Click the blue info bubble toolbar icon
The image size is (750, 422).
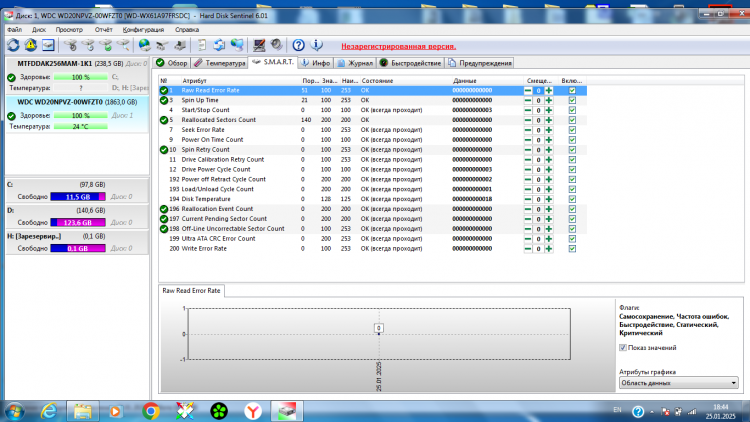click(x=316, y=45)
